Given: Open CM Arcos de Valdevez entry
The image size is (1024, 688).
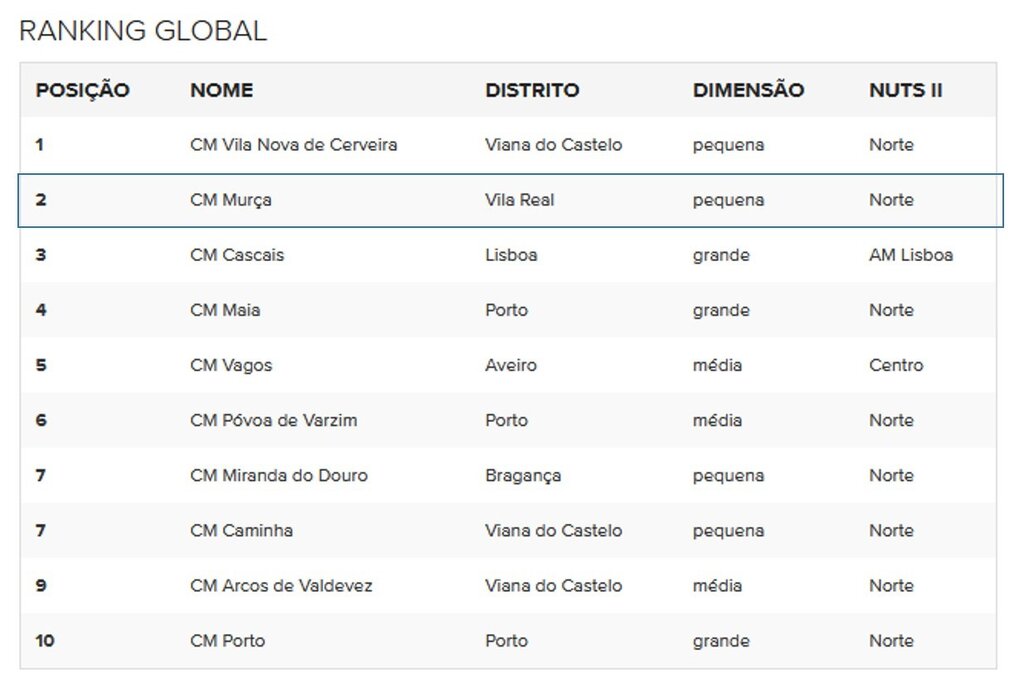Looking at the screenshot, I should point(281,585).
